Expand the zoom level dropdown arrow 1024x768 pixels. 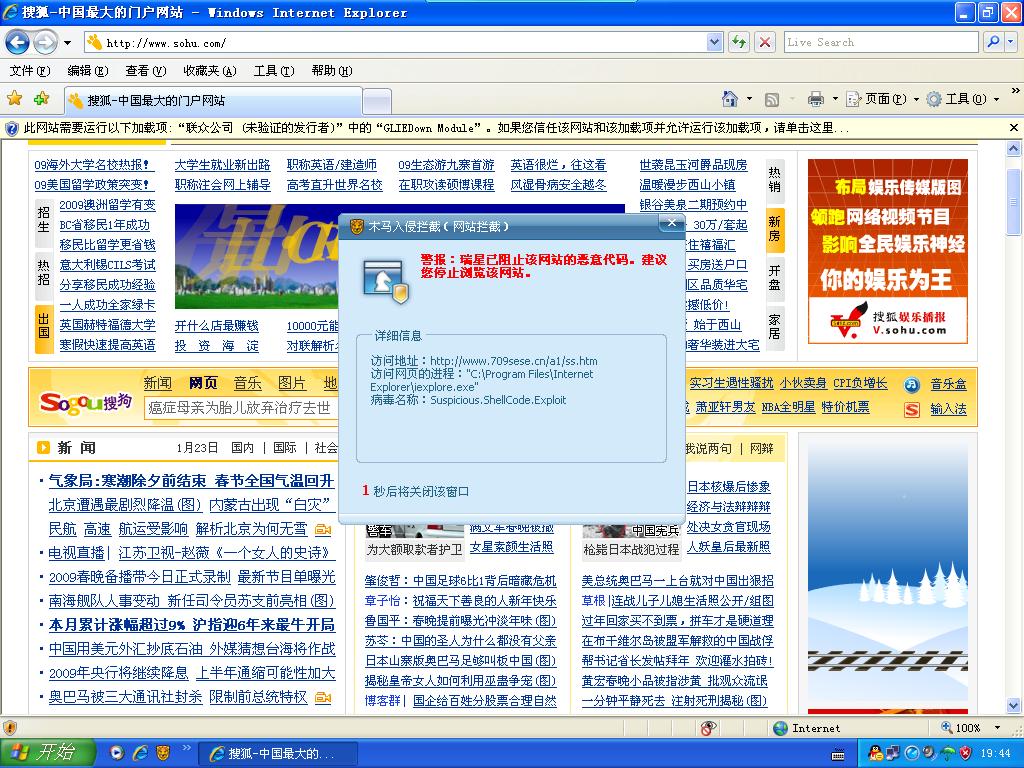click(x=997, y=728)
